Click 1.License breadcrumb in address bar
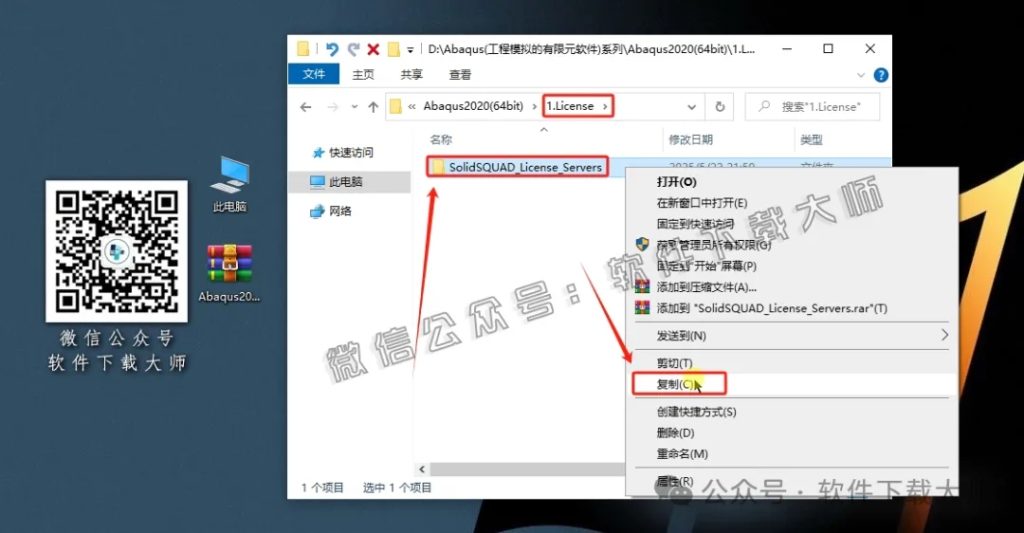The height and width of the screenshot is (533, 1024). pos(570,106)
